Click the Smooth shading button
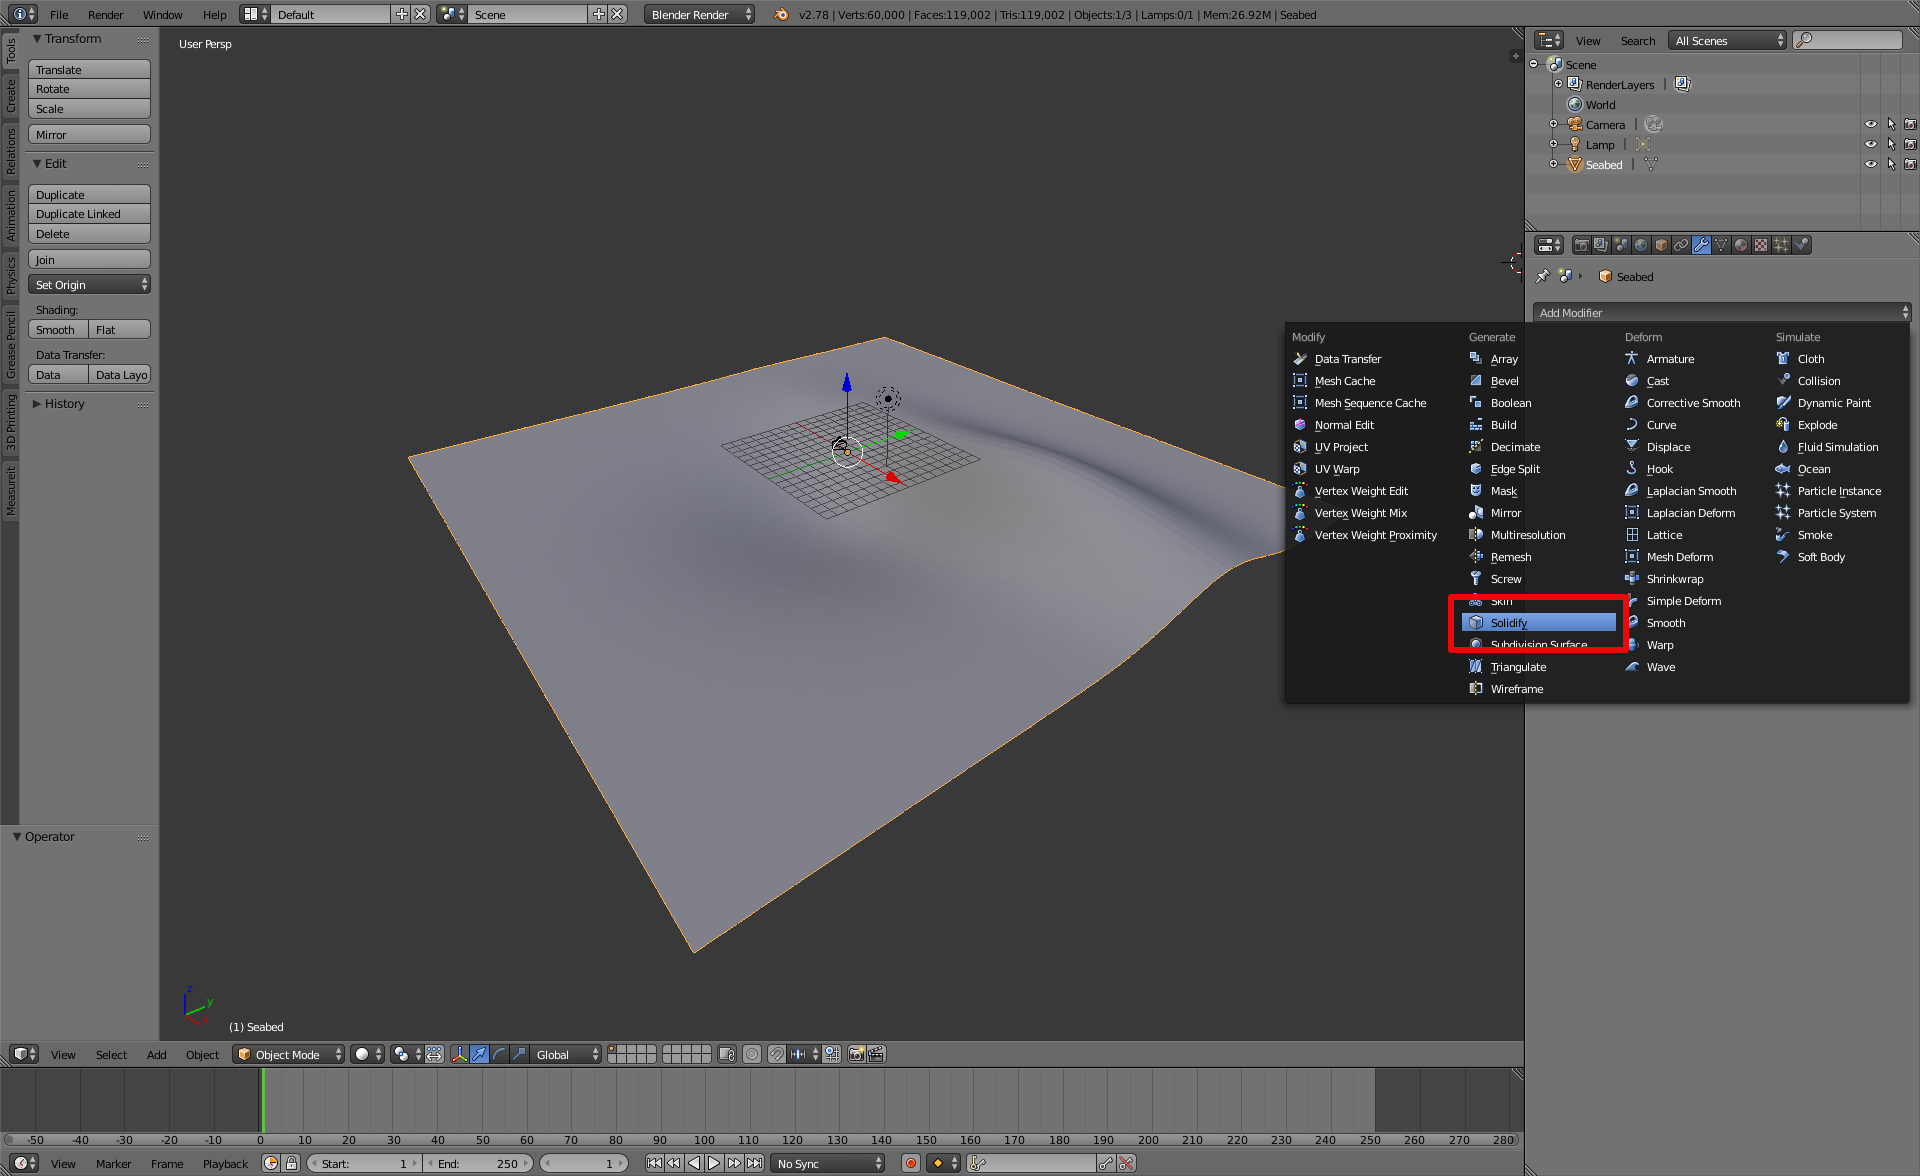1920x1176 pixels. (58, 330)
